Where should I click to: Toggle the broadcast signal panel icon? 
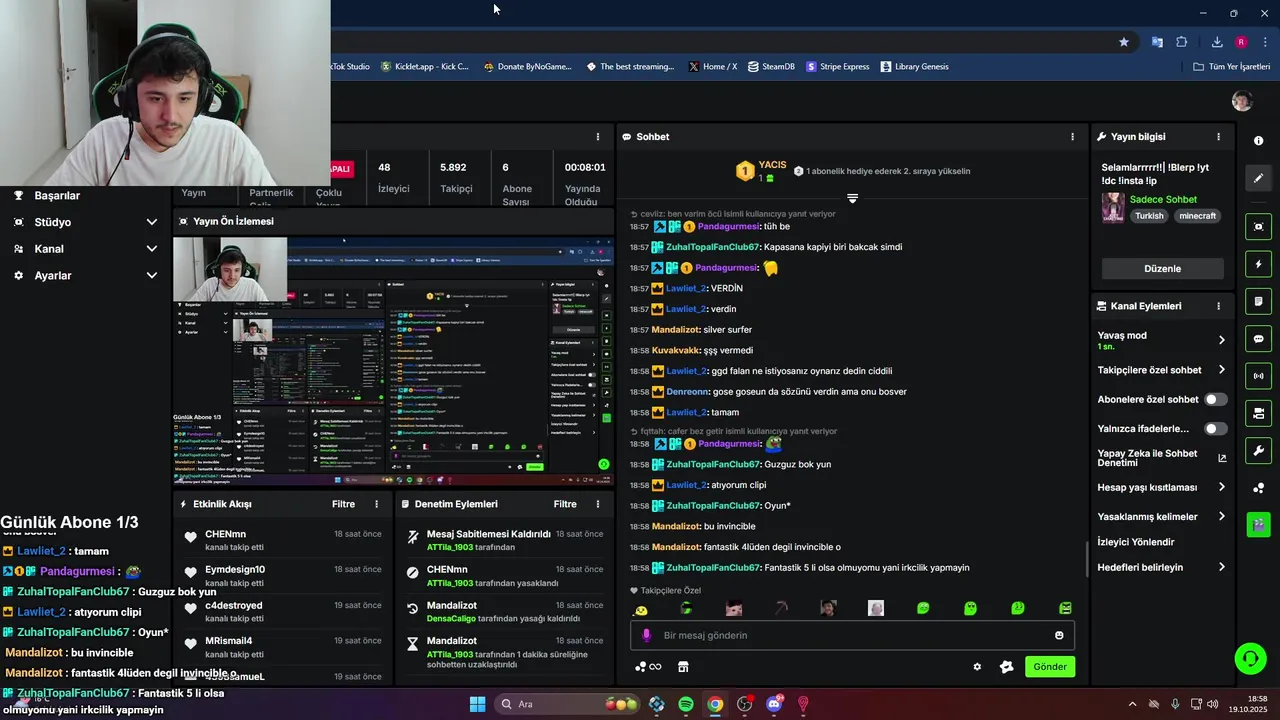(x=1258, y=376)
